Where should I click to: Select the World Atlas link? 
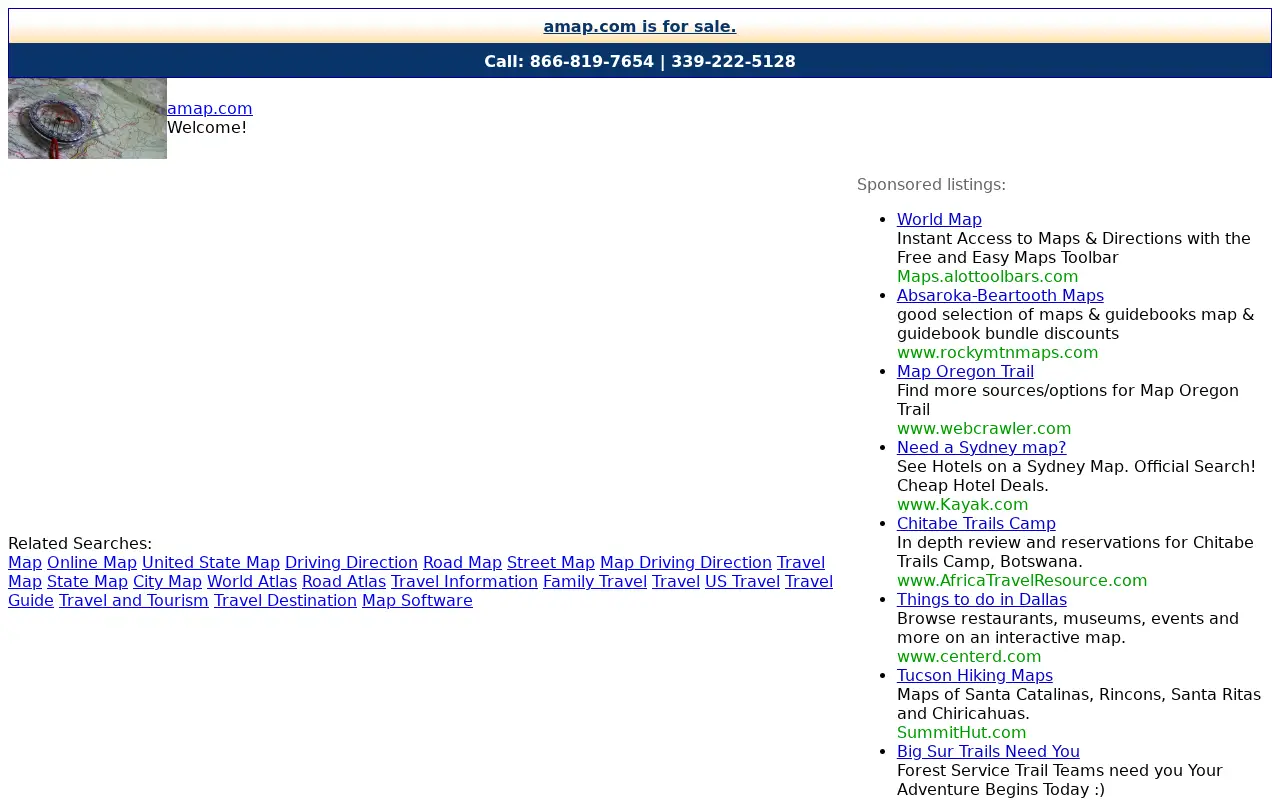coord(252,581)
